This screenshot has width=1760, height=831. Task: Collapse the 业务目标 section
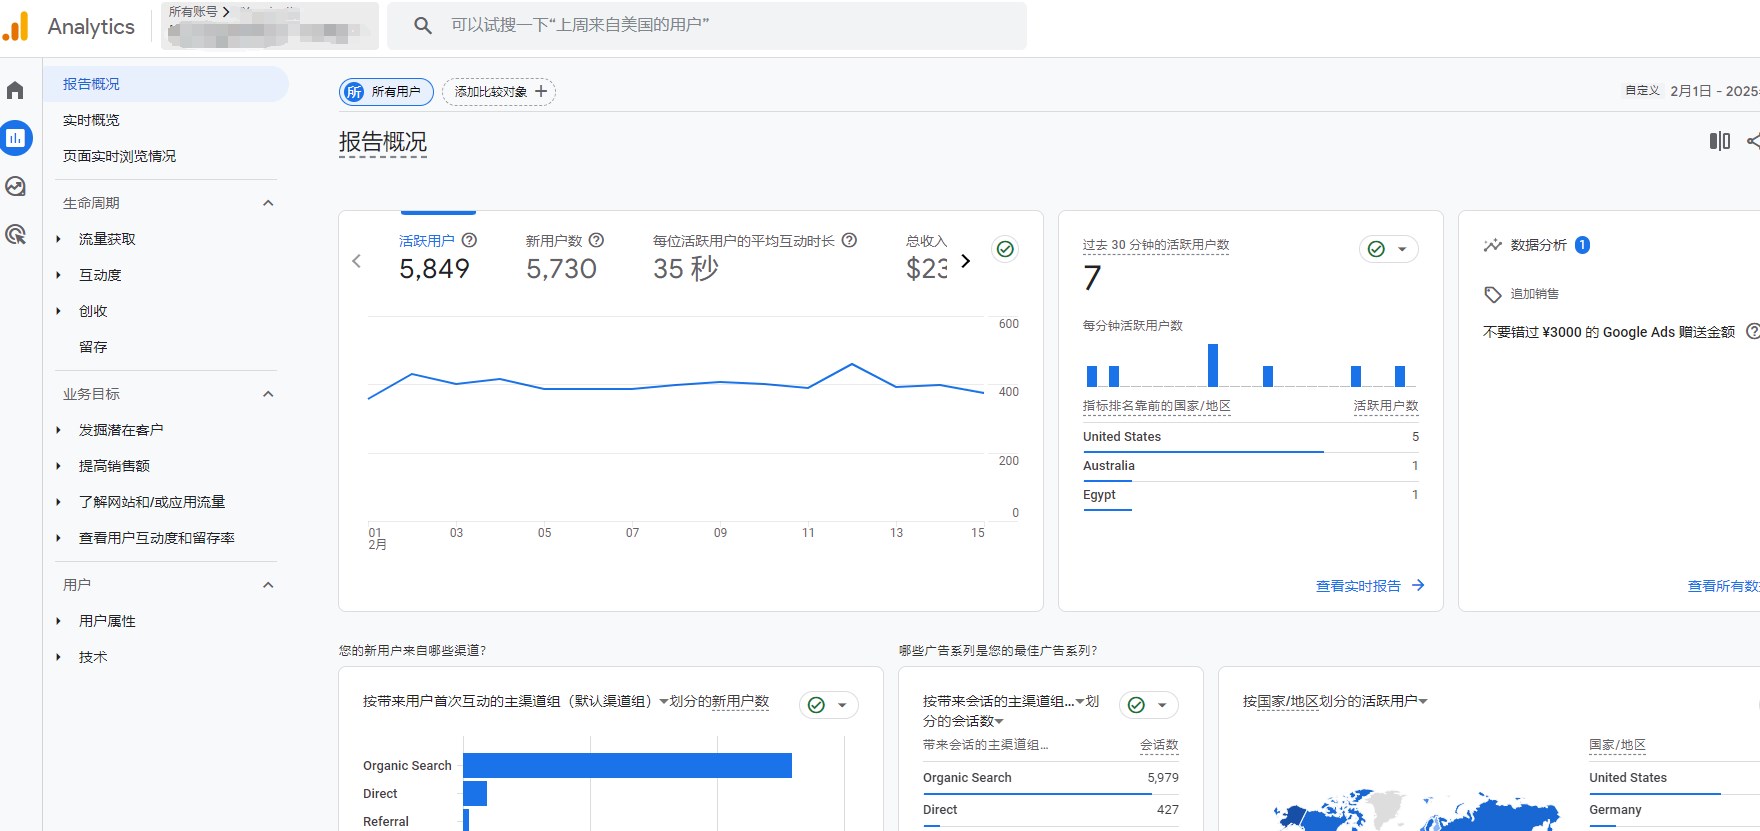(268, 394)
